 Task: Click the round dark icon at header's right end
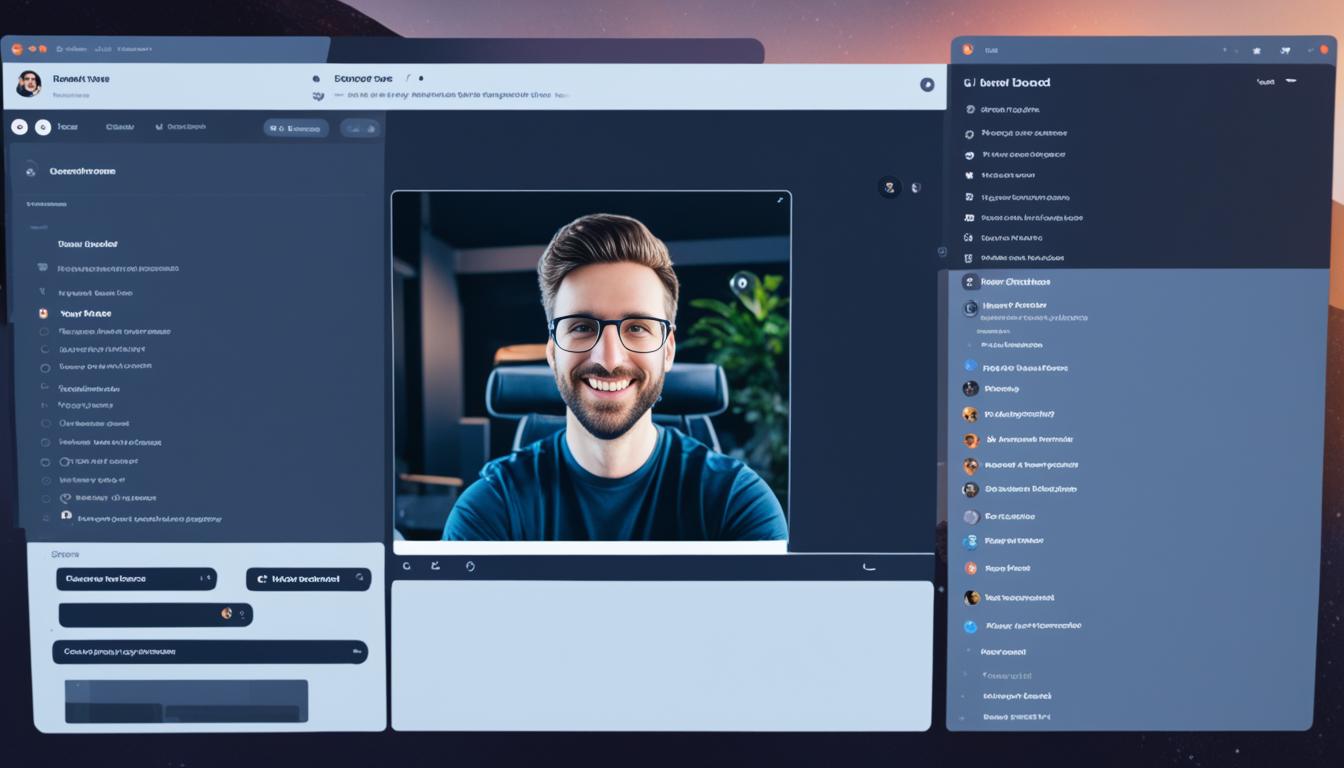(927, 85)
